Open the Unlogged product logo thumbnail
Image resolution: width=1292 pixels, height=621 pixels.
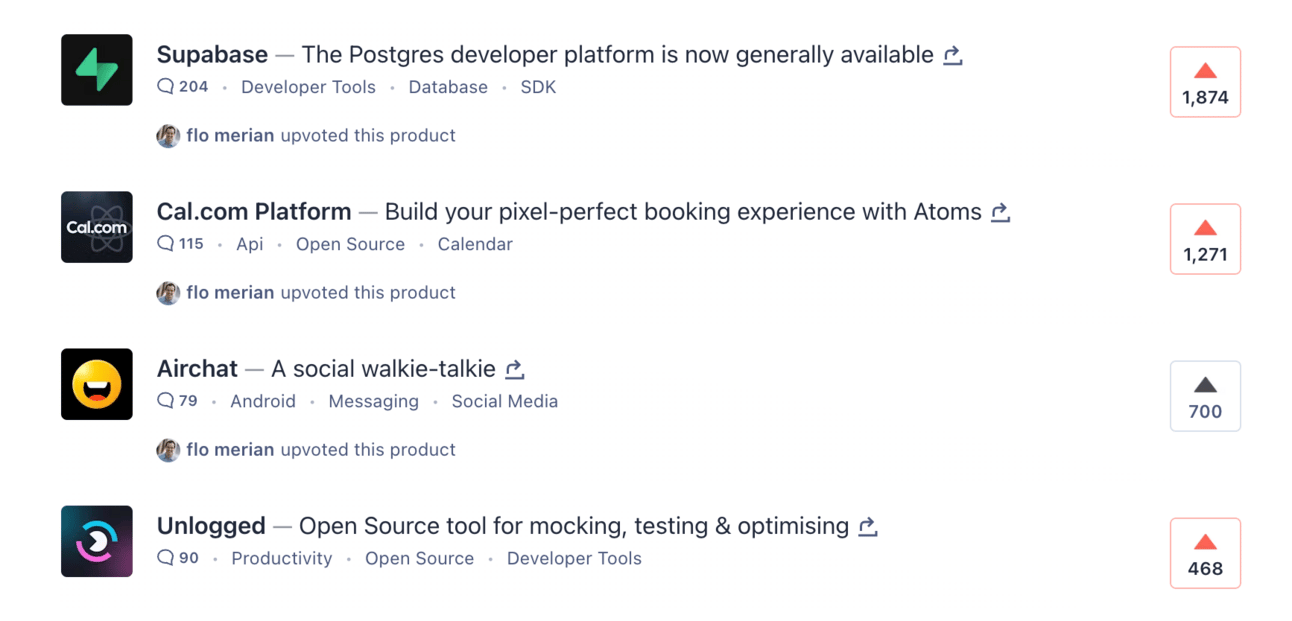click(x=97, y=541)
